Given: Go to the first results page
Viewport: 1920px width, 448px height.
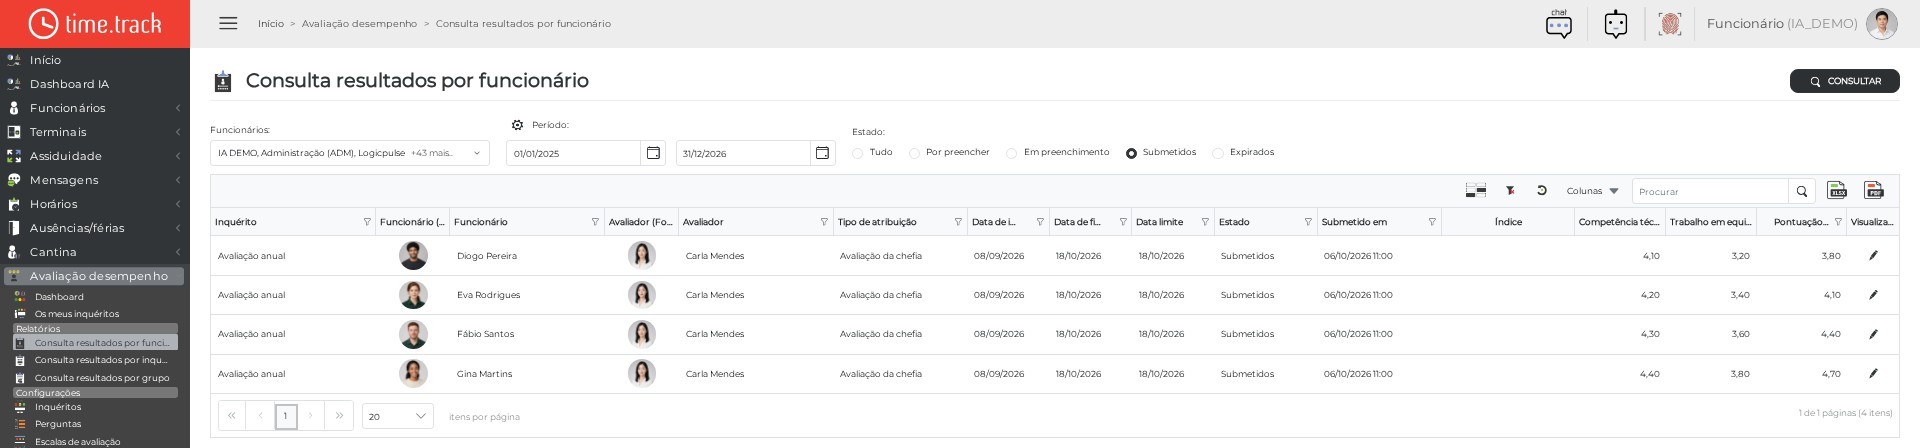Looking at the screenshot, I should pos(232,416).
